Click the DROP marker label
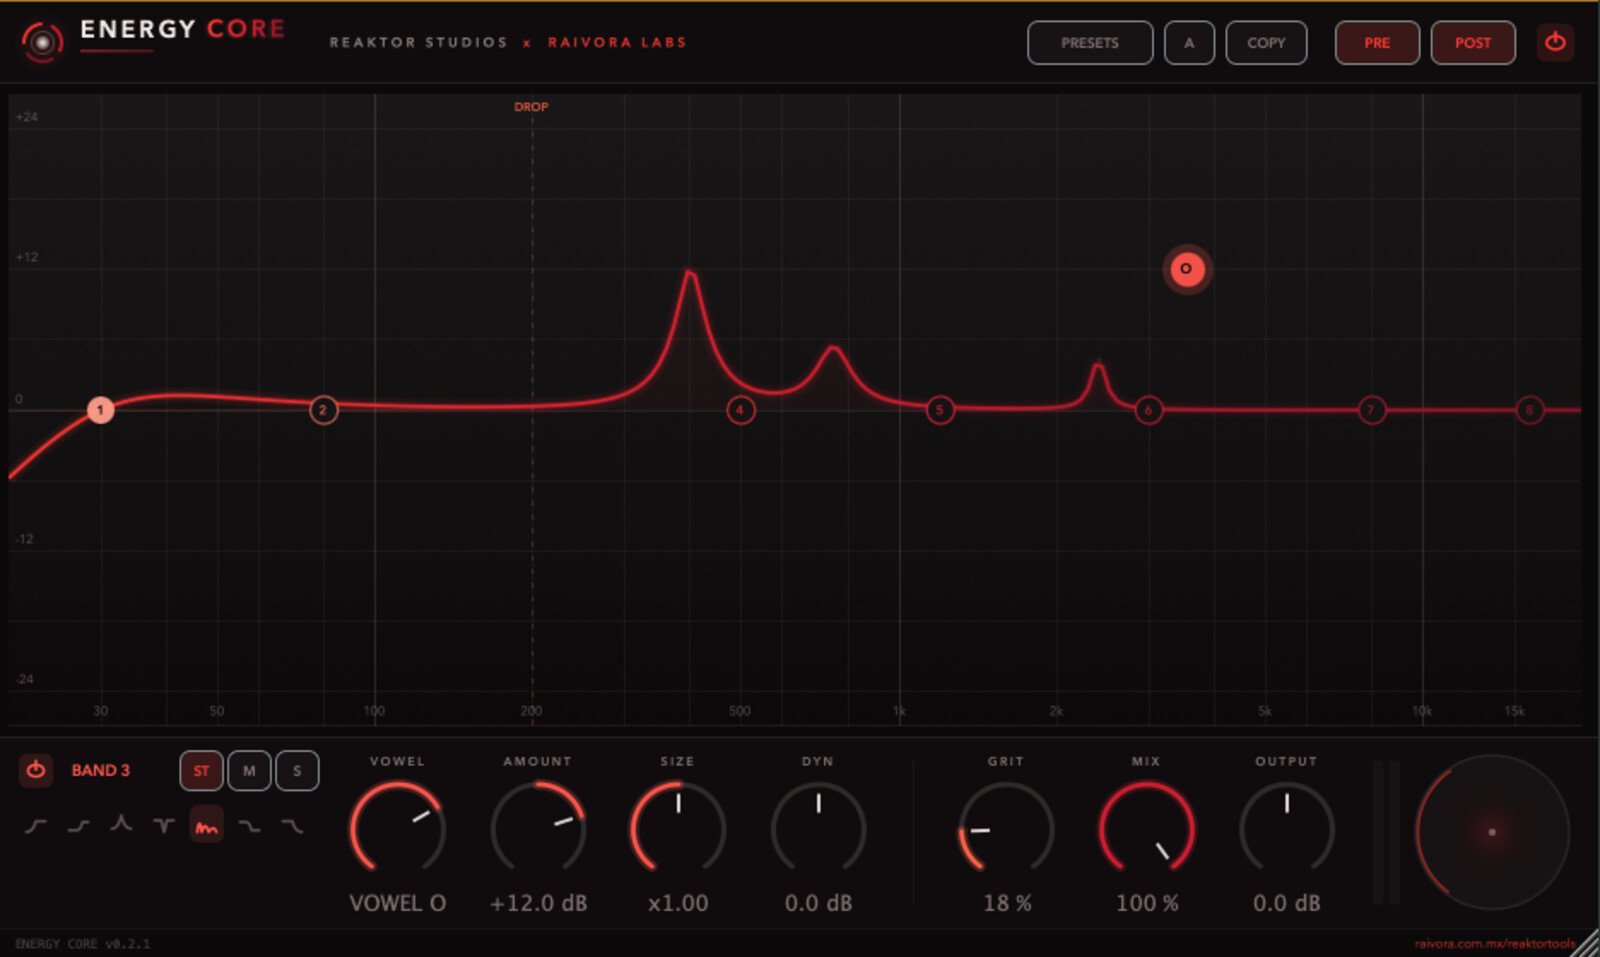 point(531,106)
